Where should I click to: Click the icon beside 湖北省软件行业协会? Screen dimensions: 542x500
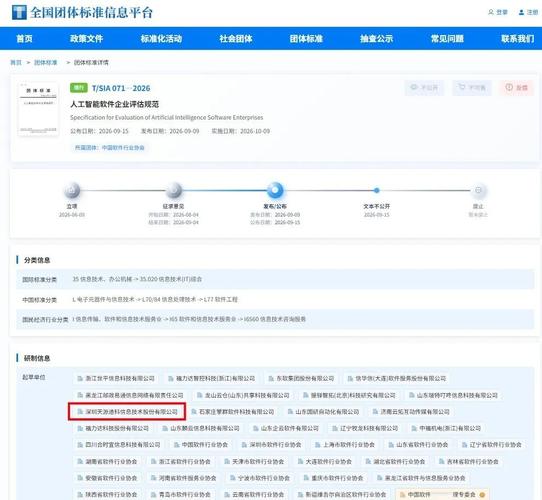coord(368,461)
